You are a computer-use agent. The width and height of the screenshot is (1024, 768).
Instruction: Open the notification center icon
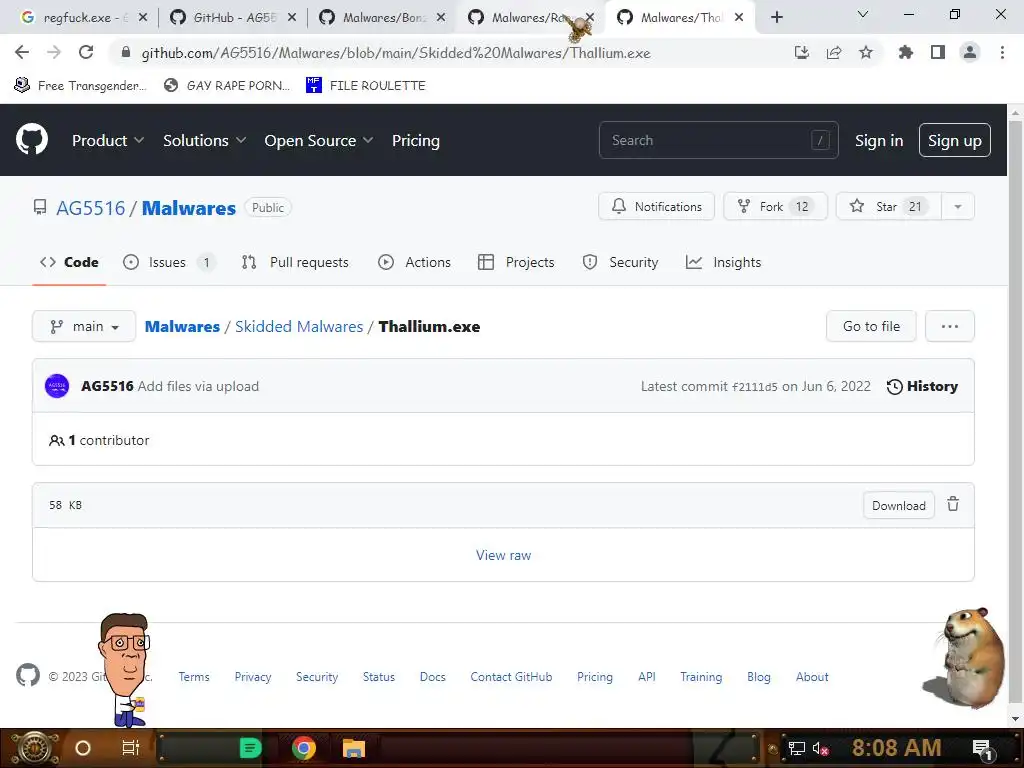982,748
